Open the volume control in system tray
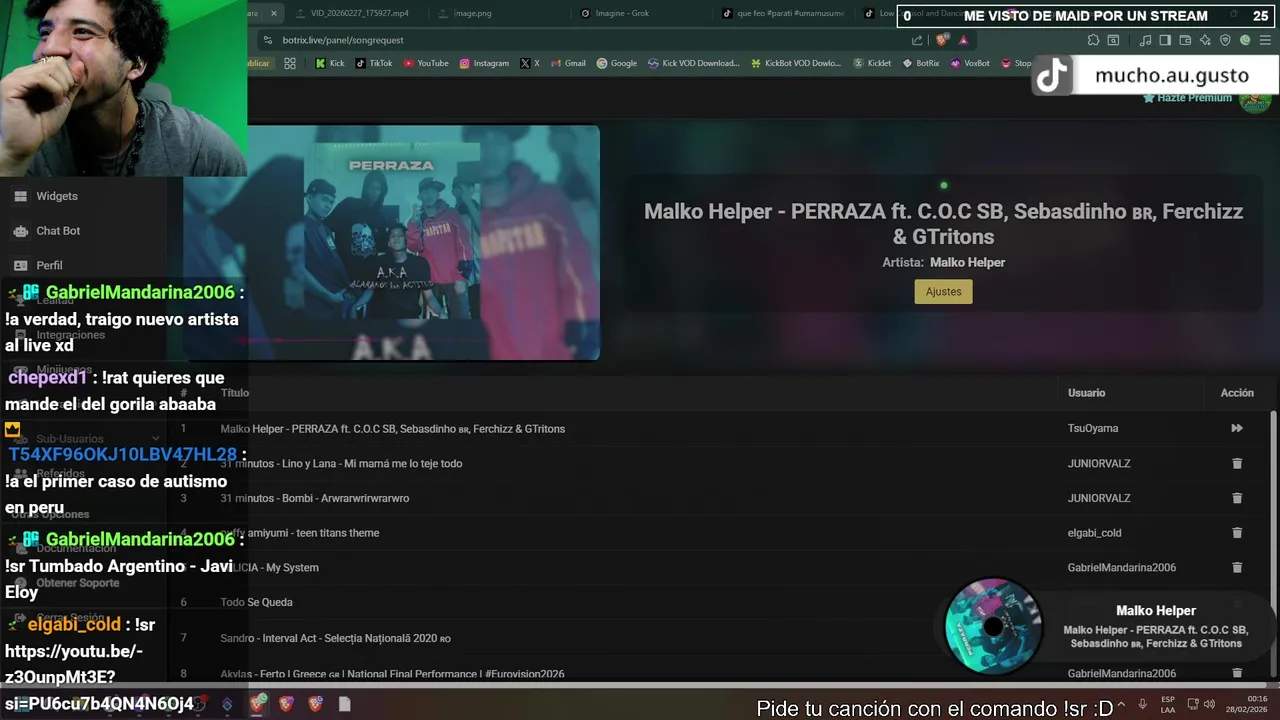 pyautogui.click(x=1209, y=704)
